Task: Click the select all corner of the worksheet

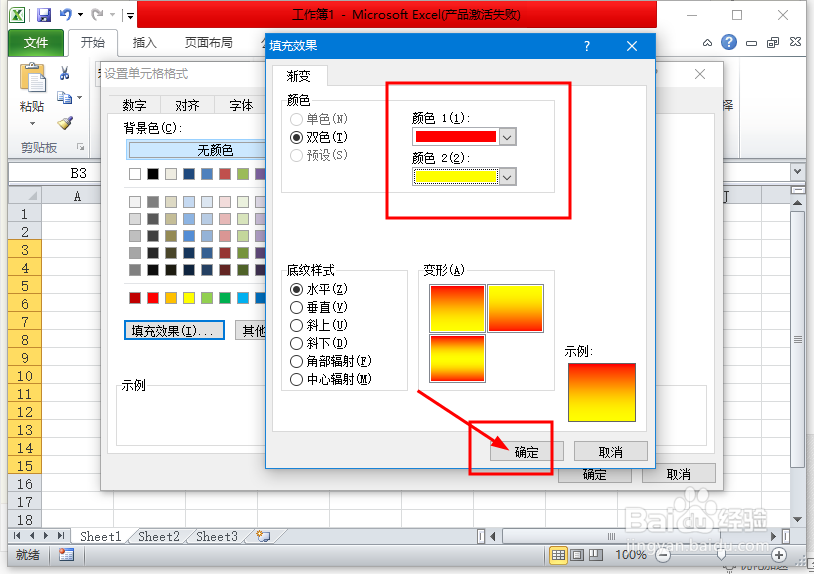Action: [25, 196]
